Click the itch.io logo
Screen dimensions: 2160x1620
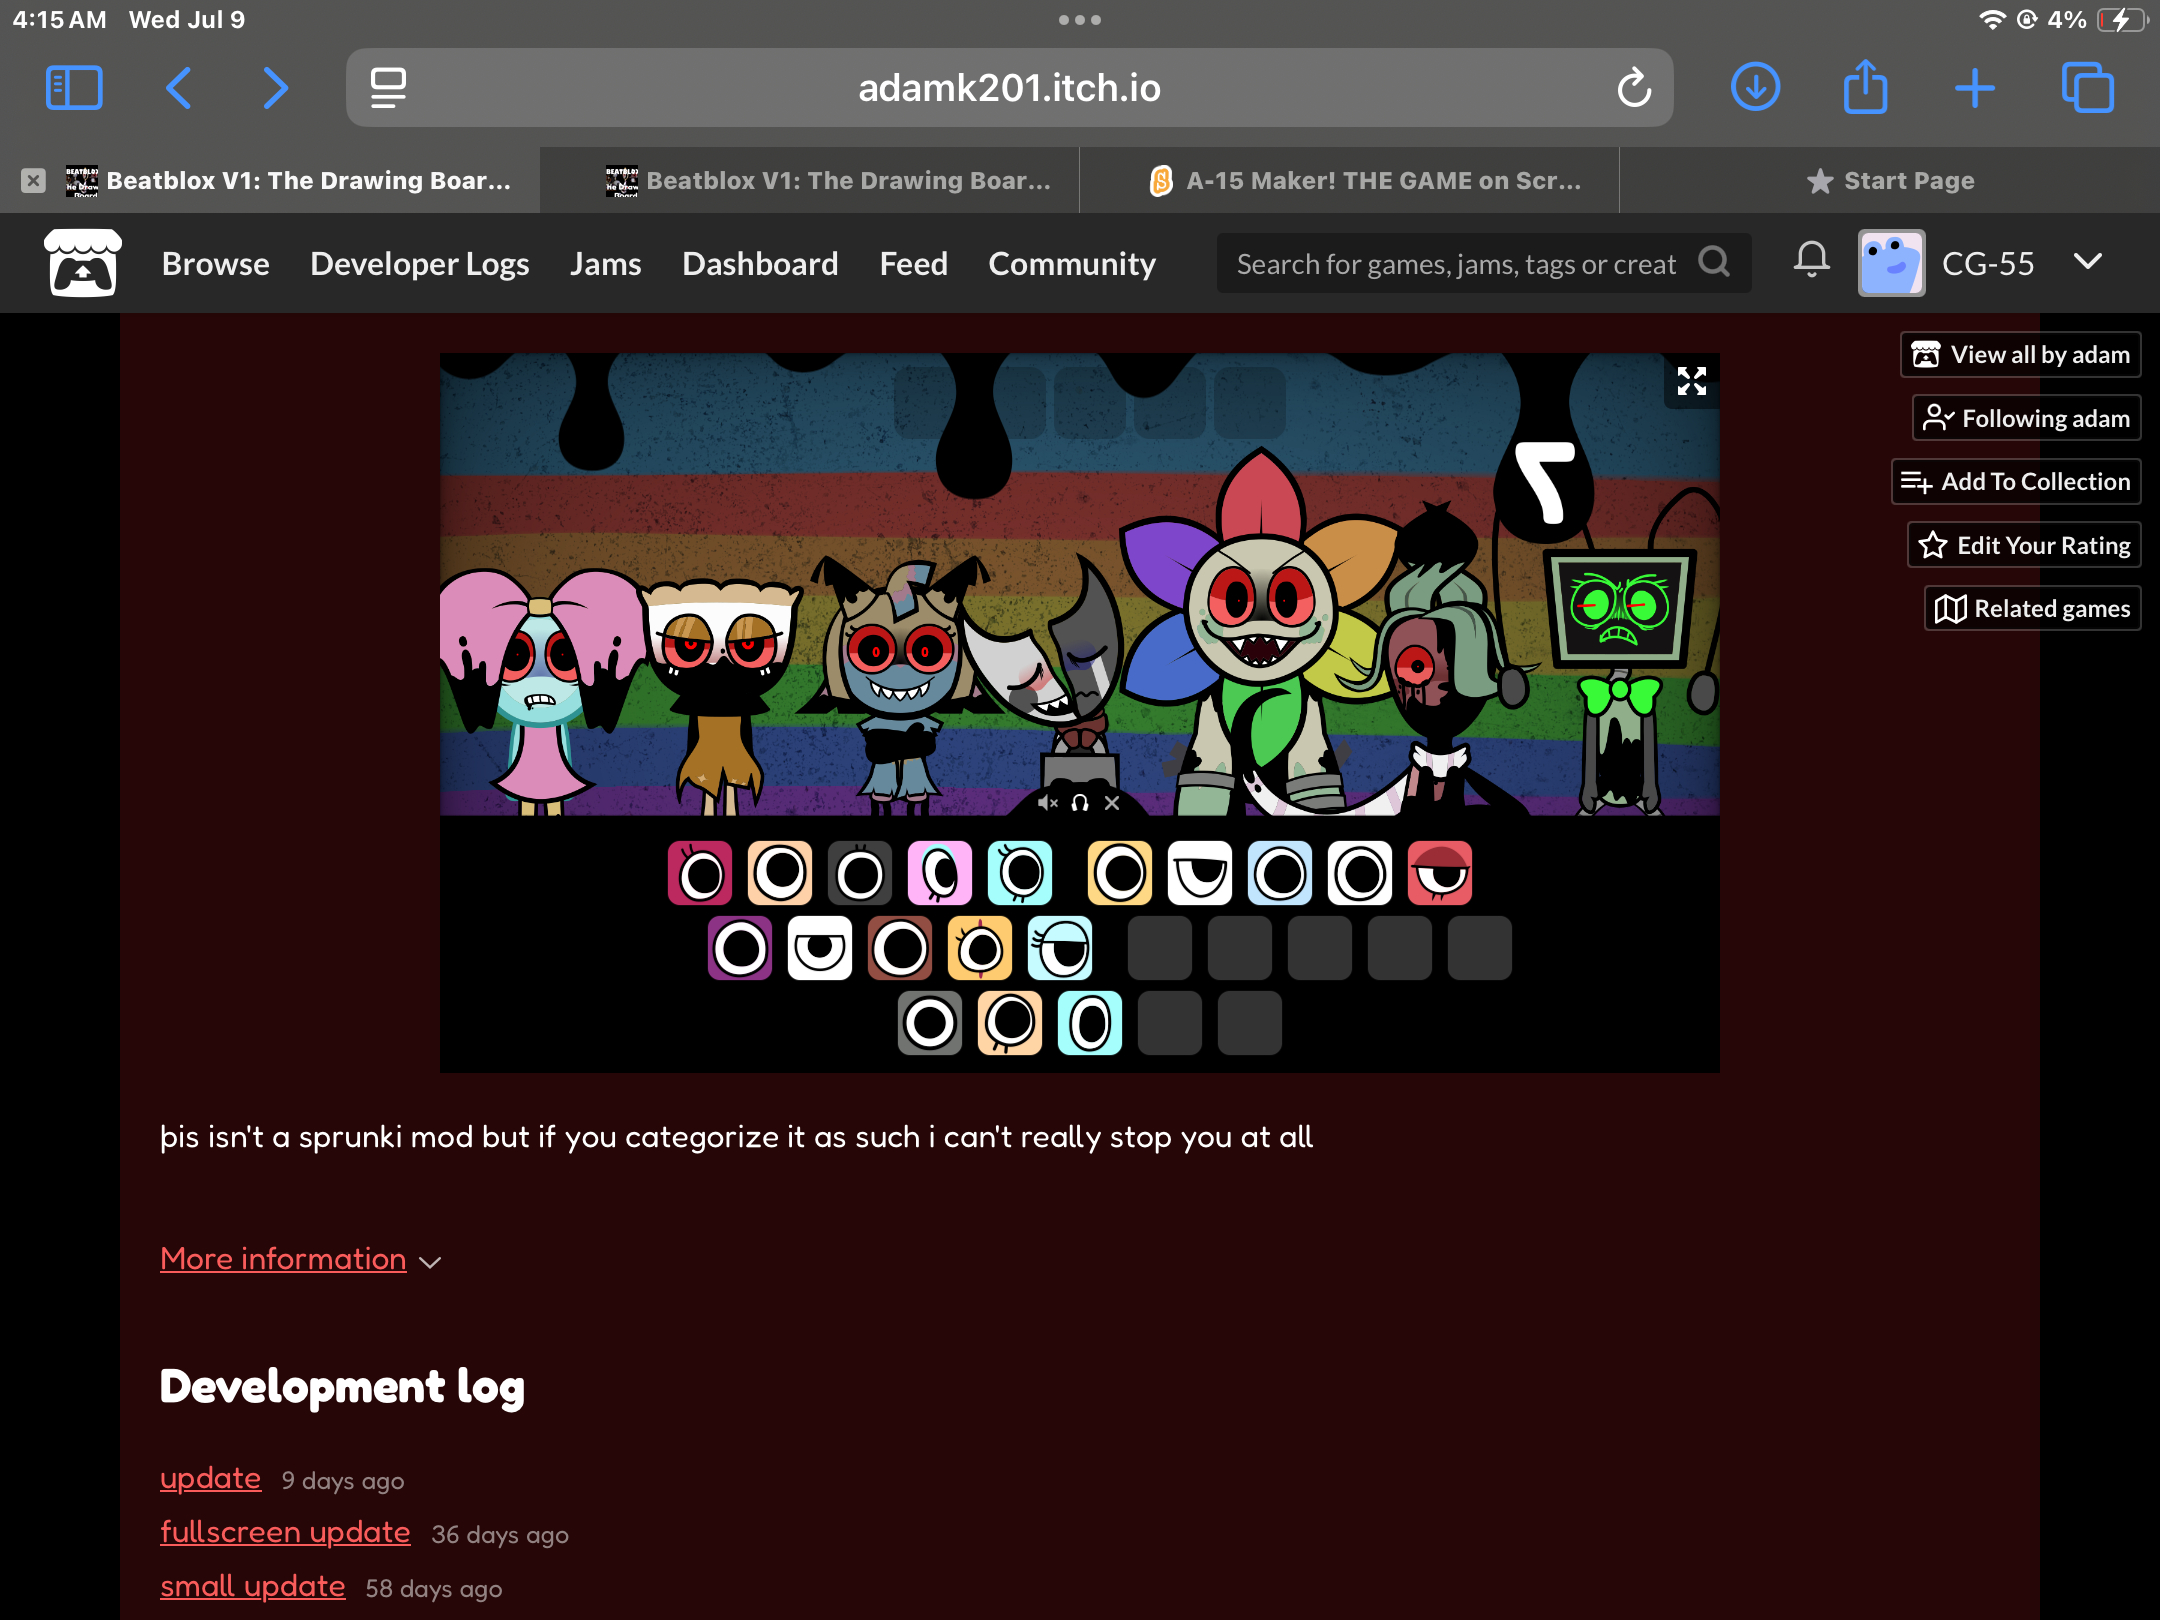(83, 263)
